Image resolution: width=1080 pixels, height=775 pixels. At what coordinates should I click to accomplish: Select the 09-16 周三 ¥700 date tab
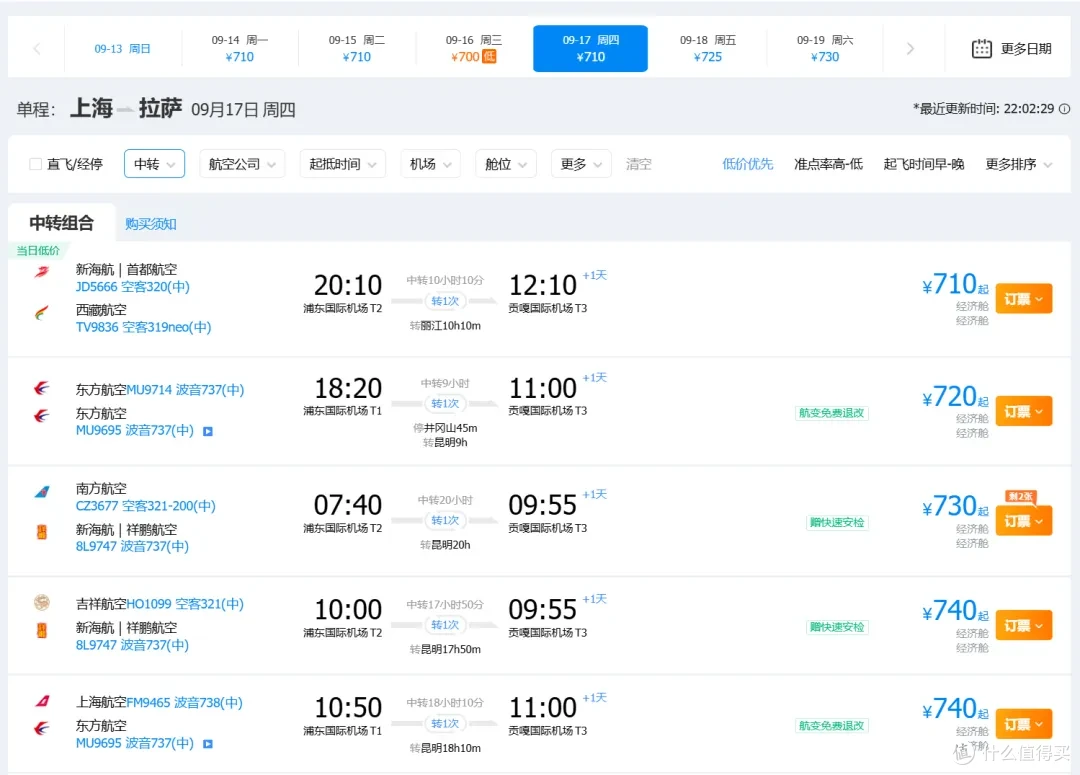[474, 49]
